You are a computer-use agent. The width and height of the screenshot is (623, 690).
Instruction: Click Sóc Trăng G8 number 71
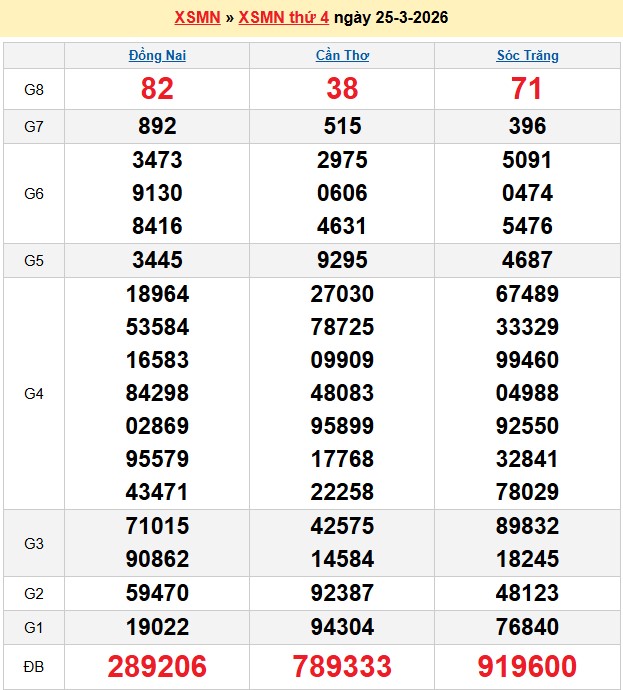point(527,89)
